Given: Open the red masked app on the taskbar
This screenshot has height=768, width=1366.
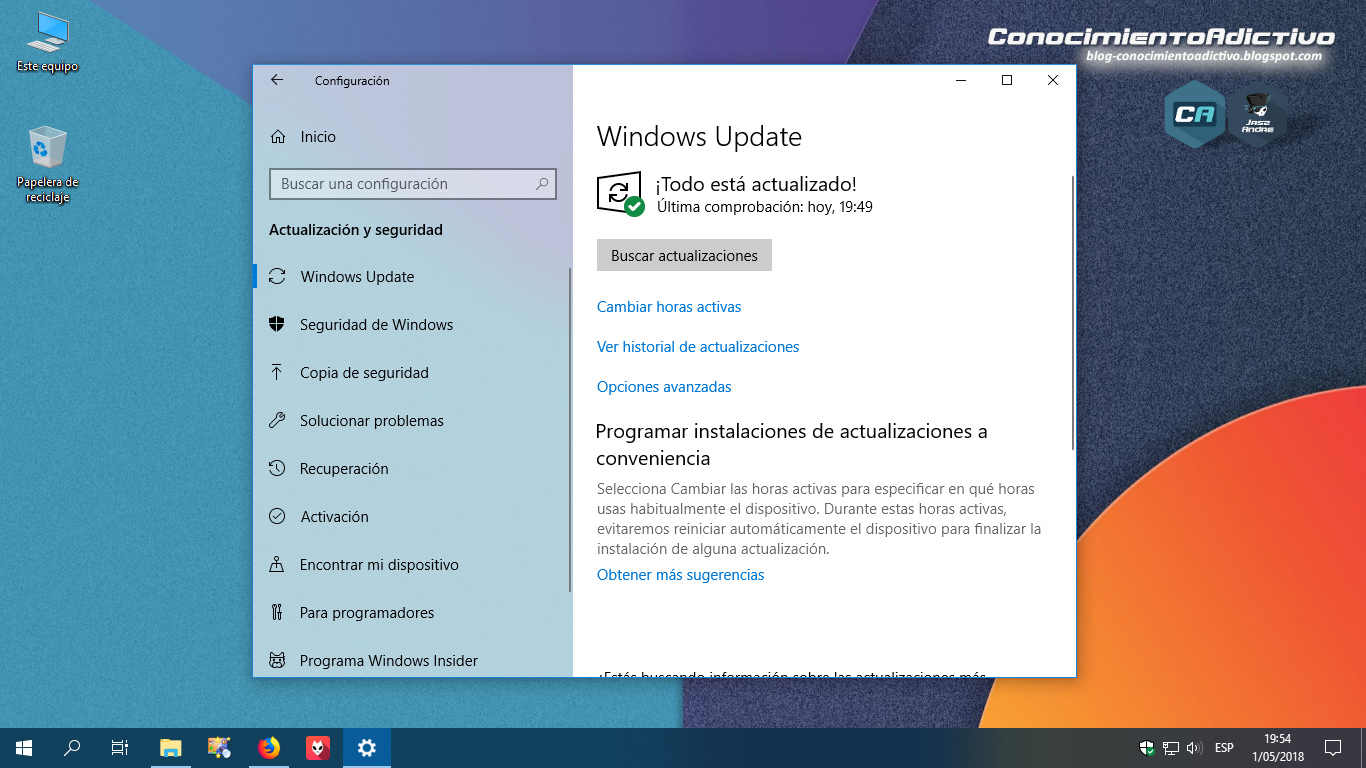Looking at the screenshot, I should [x=317, y=747].
